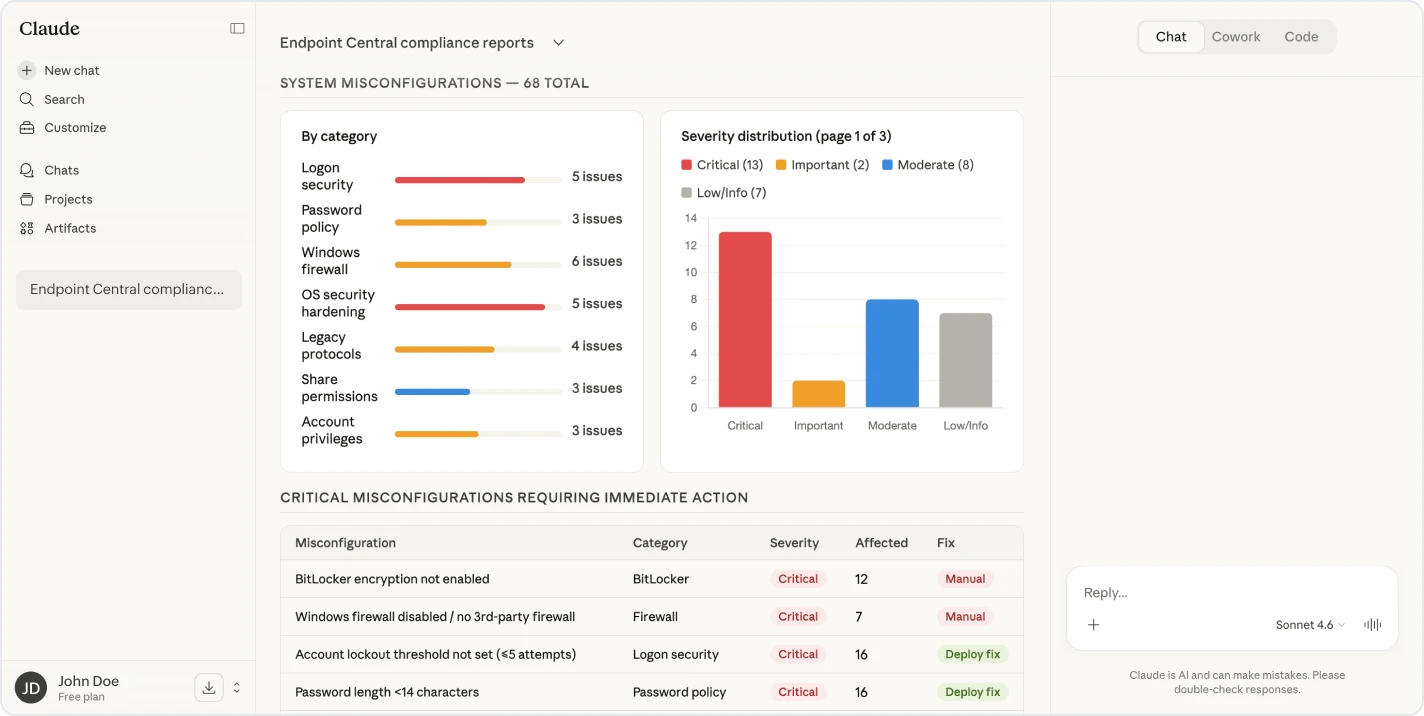Click the OS security hardening progress bar
The height and width of the screenshot is (716, 1424).
coord(477,307)
